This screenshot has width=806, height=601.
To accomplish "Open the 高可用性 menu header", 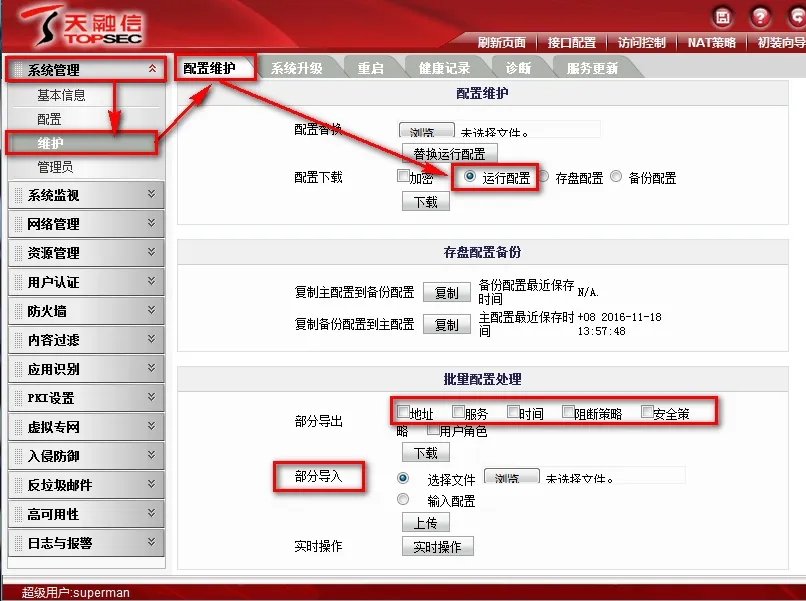I will (86, 514).
